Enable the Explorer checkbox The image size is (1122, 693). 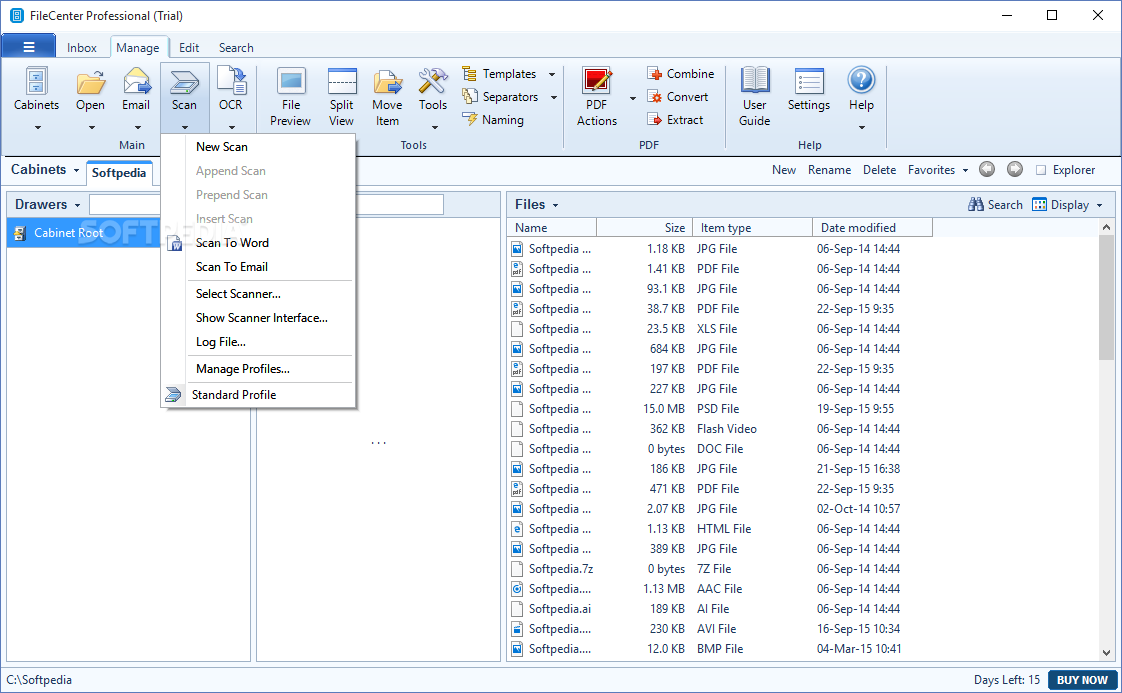pyautogui.click(x=1041, y=170)
